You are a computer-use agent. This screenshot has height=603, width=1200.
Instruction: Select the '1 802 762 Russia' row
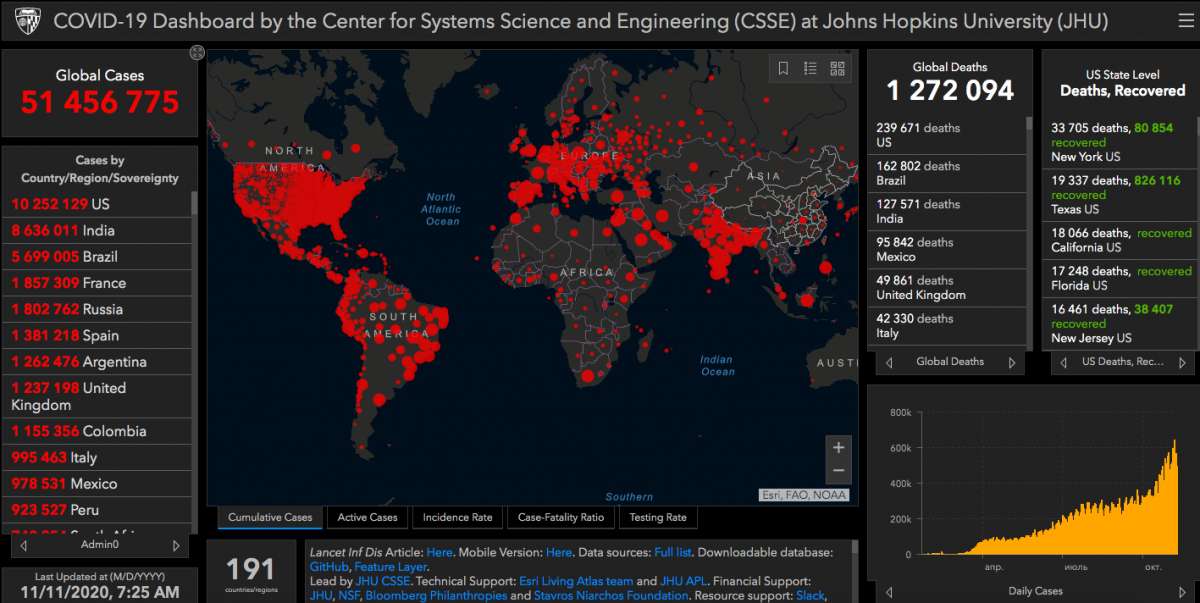[x=97, y=309]
